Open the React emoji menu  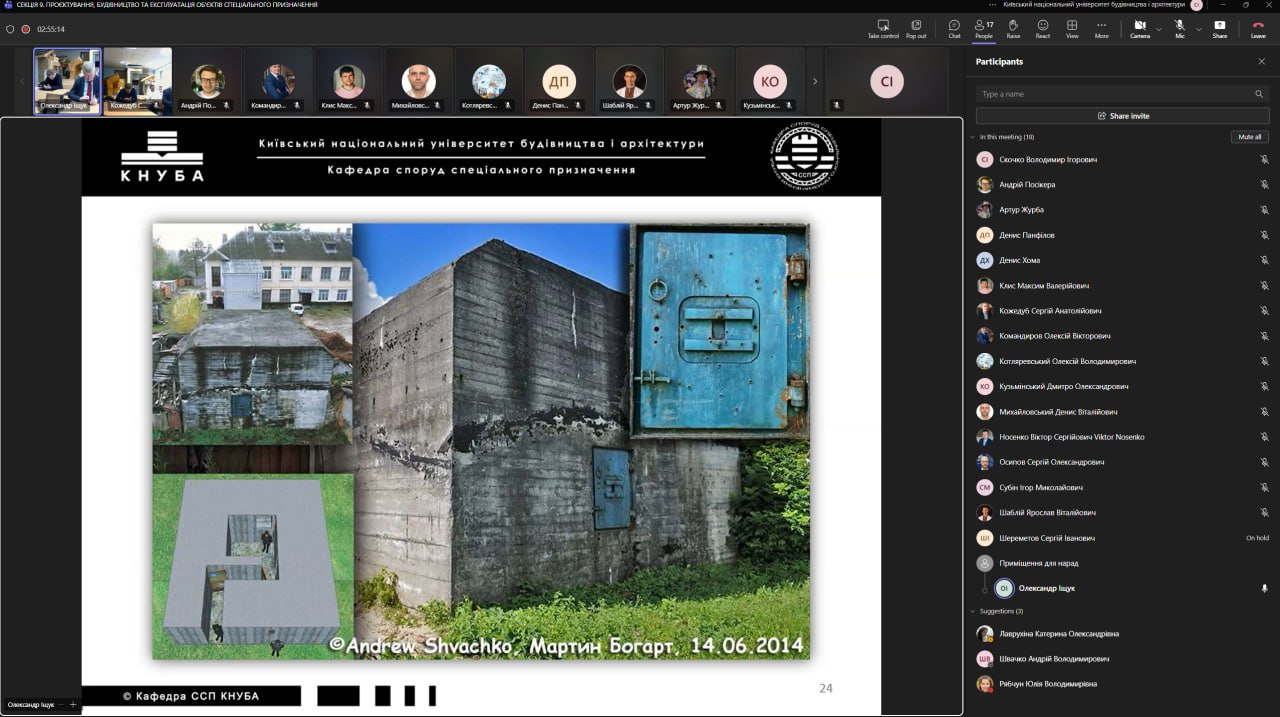(x=1042, y=28)
